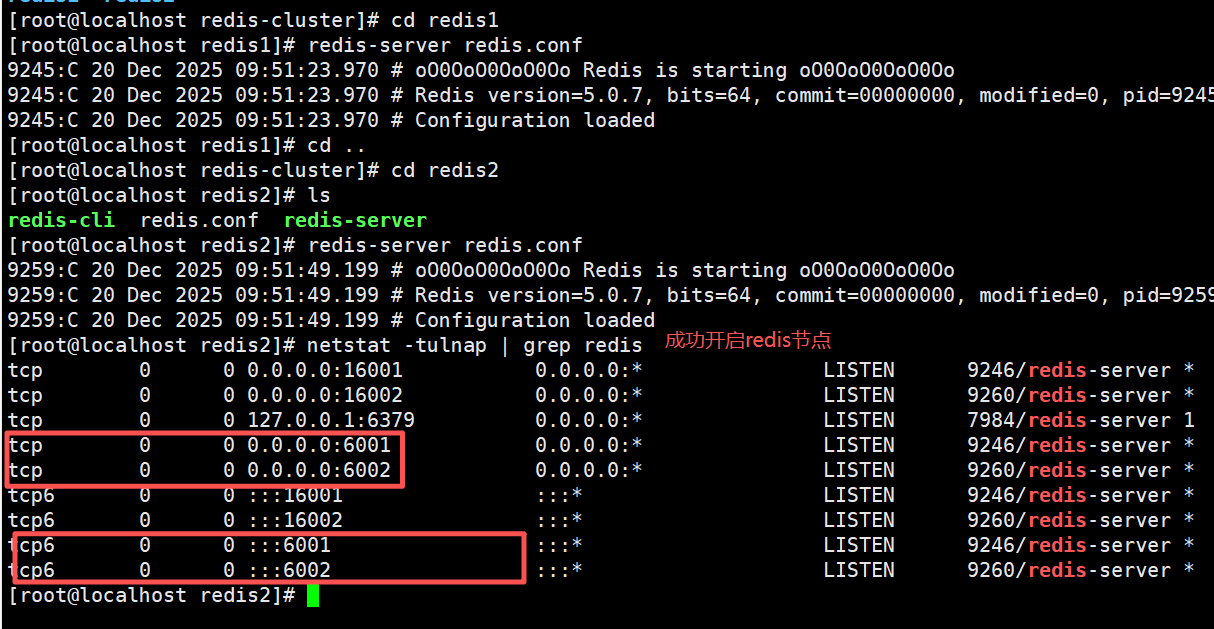Screen dimensions: 1214x629
Task: Select the green 'redis-server' file name
Action: point(355,220)
